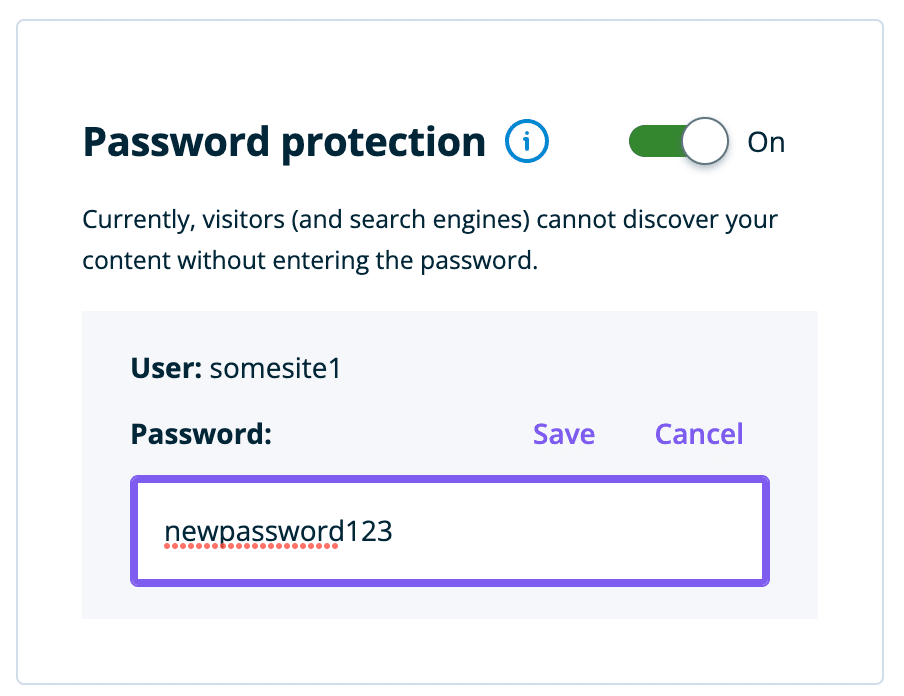
Task: Click 'content without entering the password' line
Action: 310,261
